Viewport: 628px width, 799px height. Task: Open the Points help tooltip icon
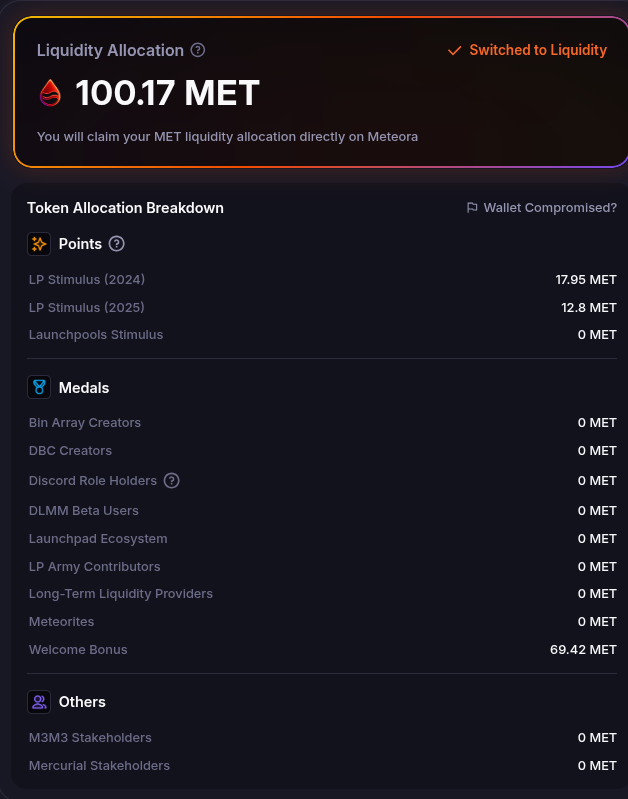coord(117,243)
